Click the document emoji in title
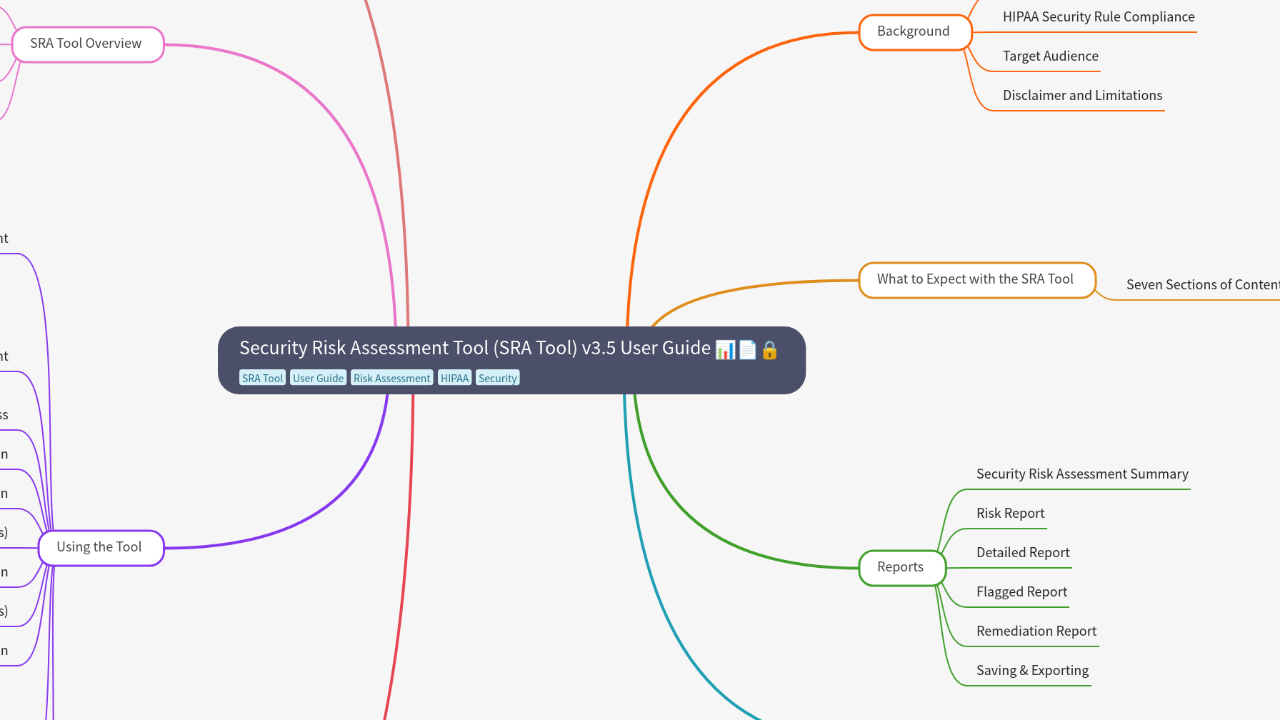This screenshot has height=720, width=1280. point(747,349)
